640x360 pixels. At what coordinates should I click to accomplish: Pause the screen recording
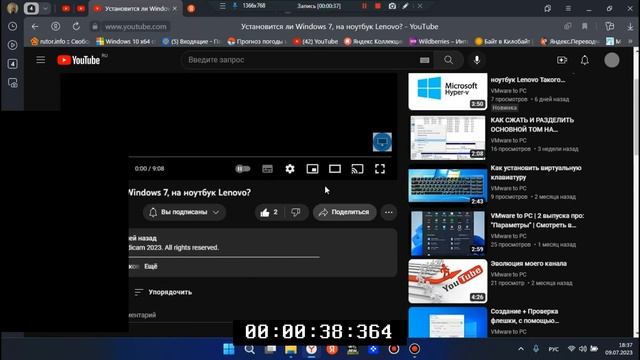pos(364,6)
